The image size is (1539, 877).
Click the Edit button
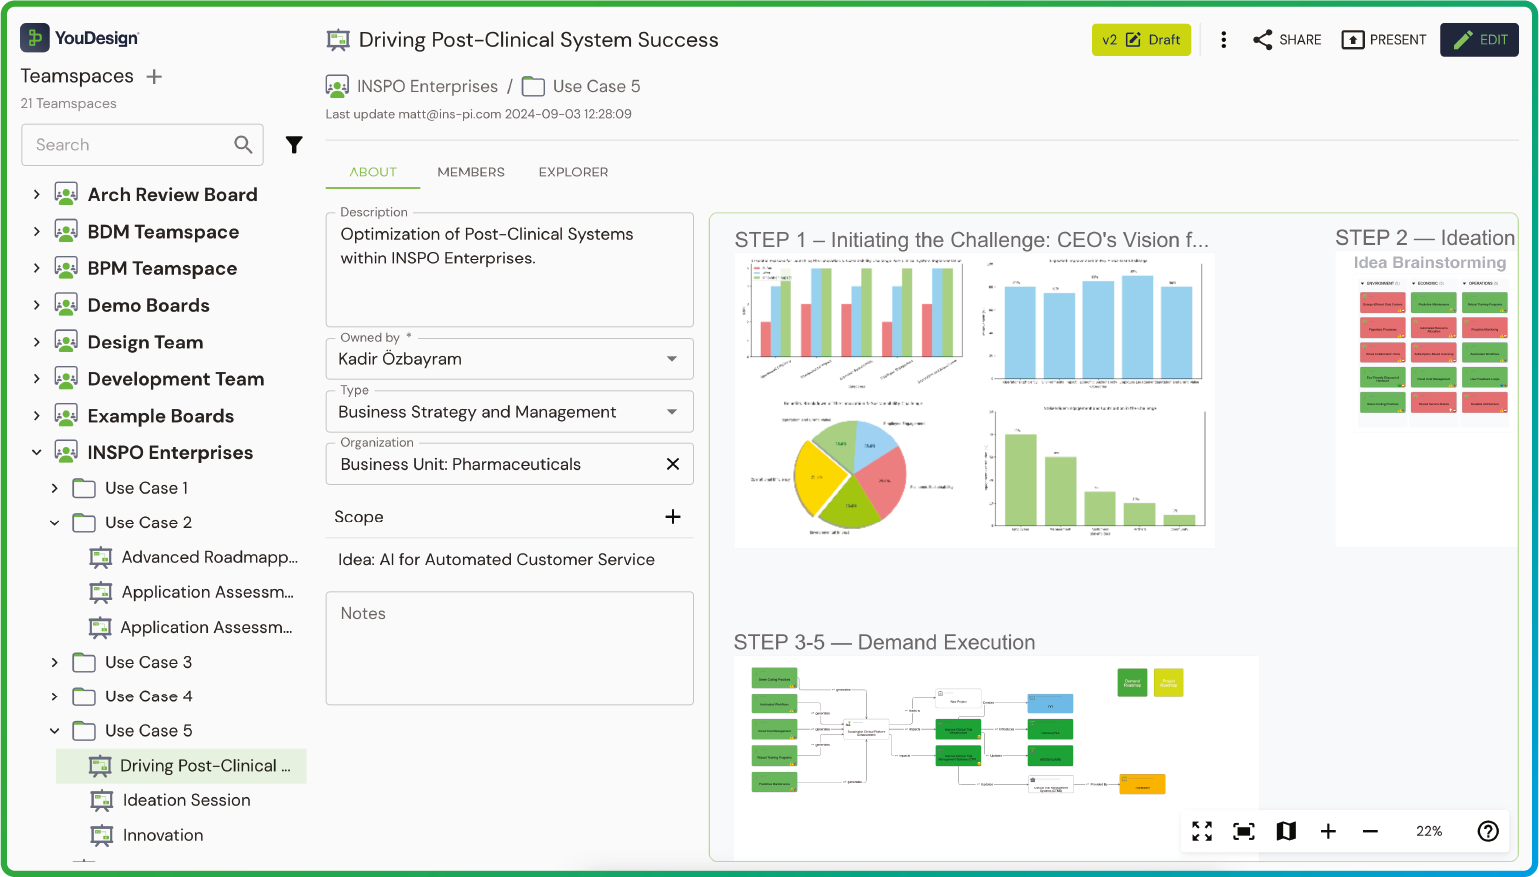[1479, 40]
